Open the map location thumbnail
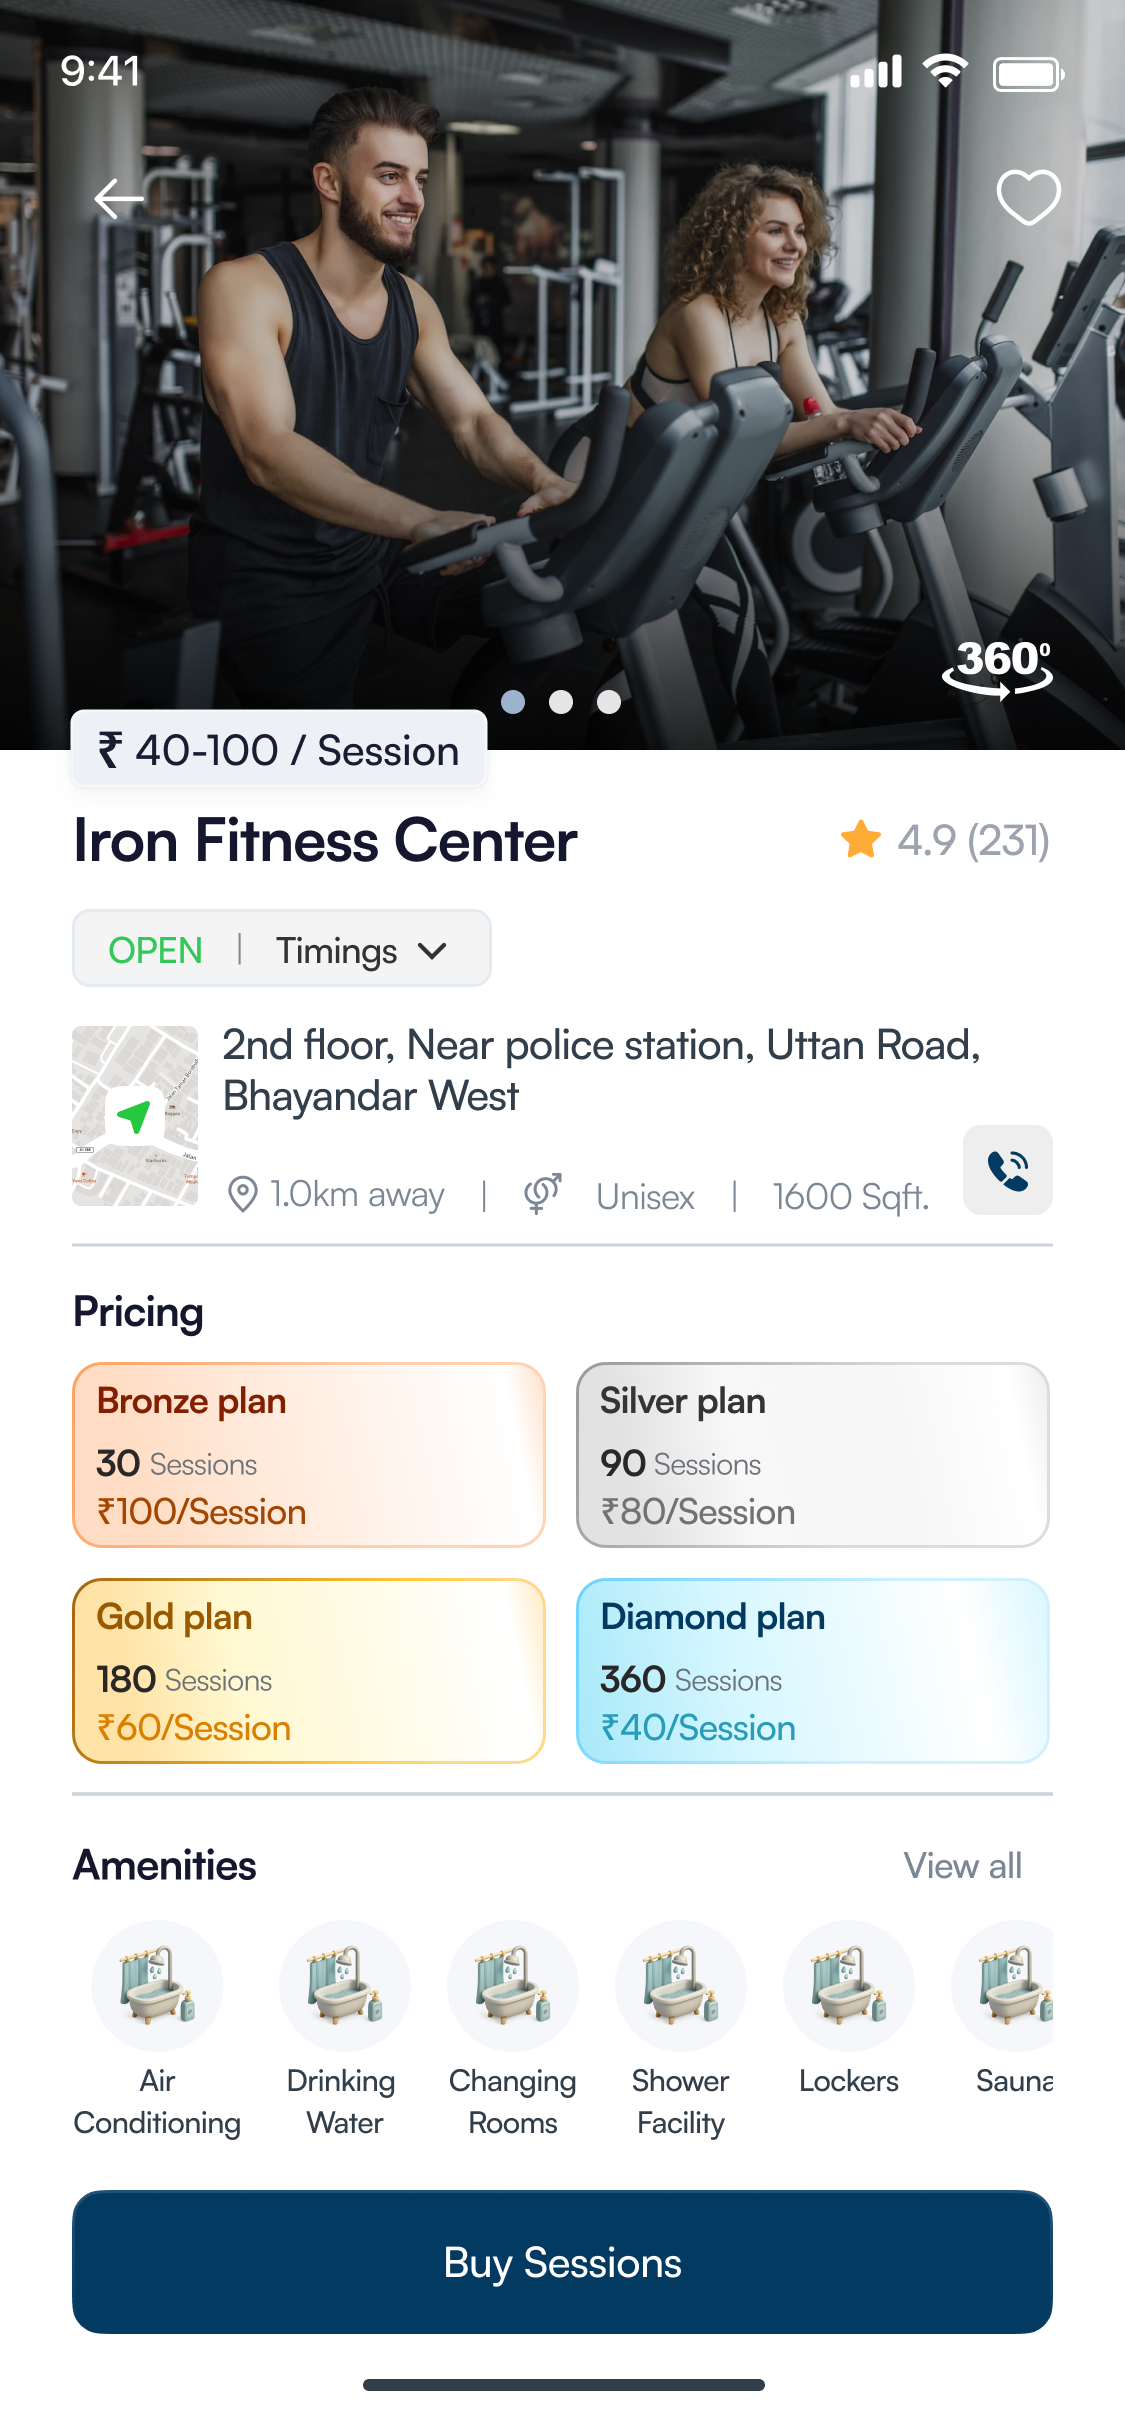 point(135,1116)
